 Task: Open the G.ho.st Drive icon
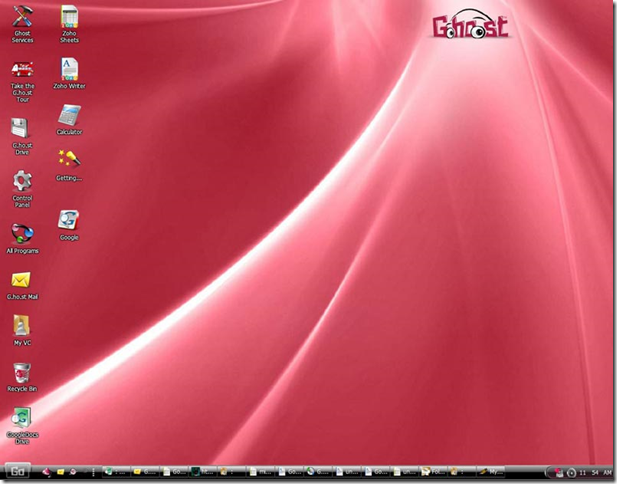(22, 137)
